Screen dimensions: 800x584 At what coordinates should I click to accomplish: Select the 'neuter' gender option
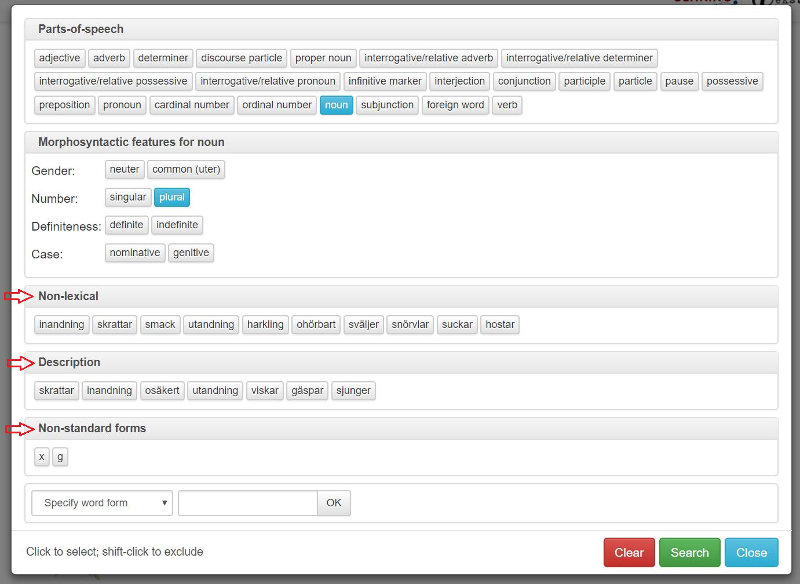125,170
